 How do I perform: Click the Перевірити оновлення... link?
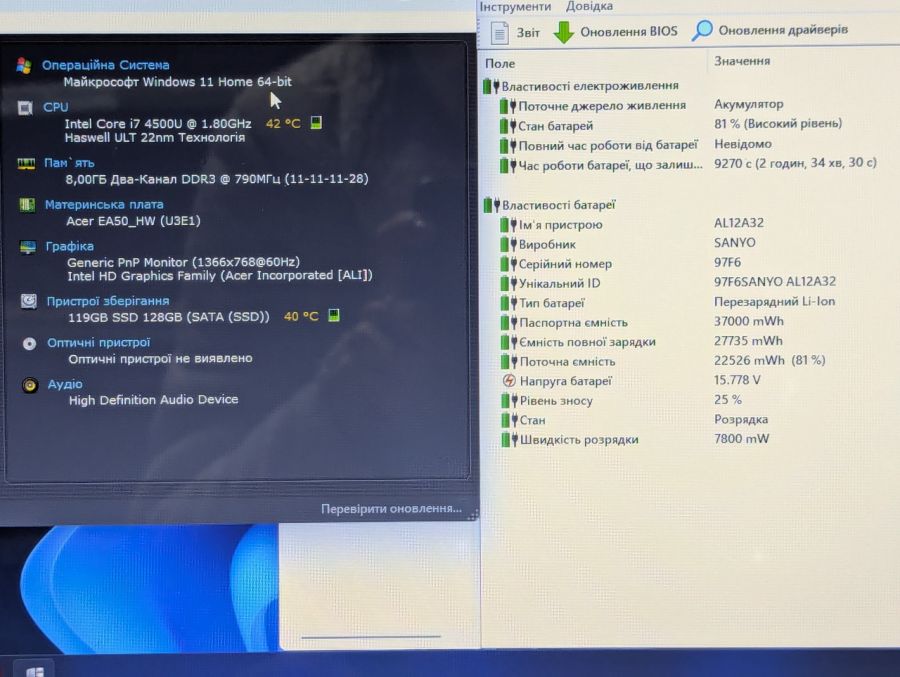[391, 509]
